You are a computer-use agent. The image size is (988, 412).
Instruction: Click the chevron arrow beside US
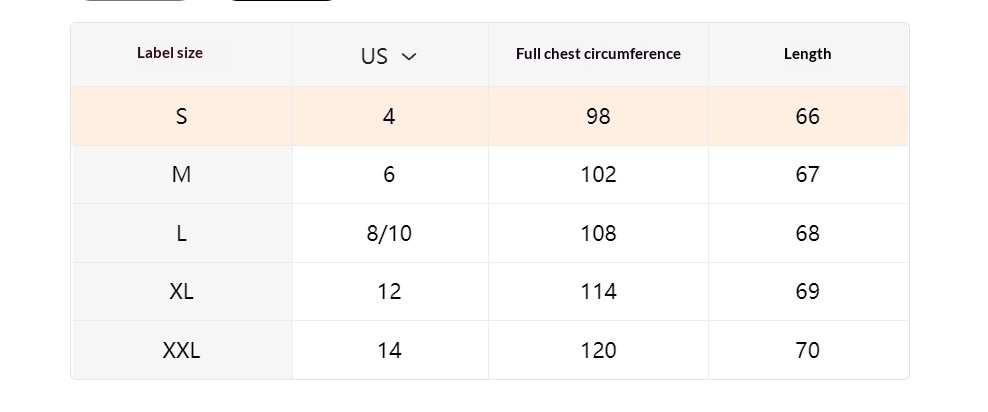[409, 57]
